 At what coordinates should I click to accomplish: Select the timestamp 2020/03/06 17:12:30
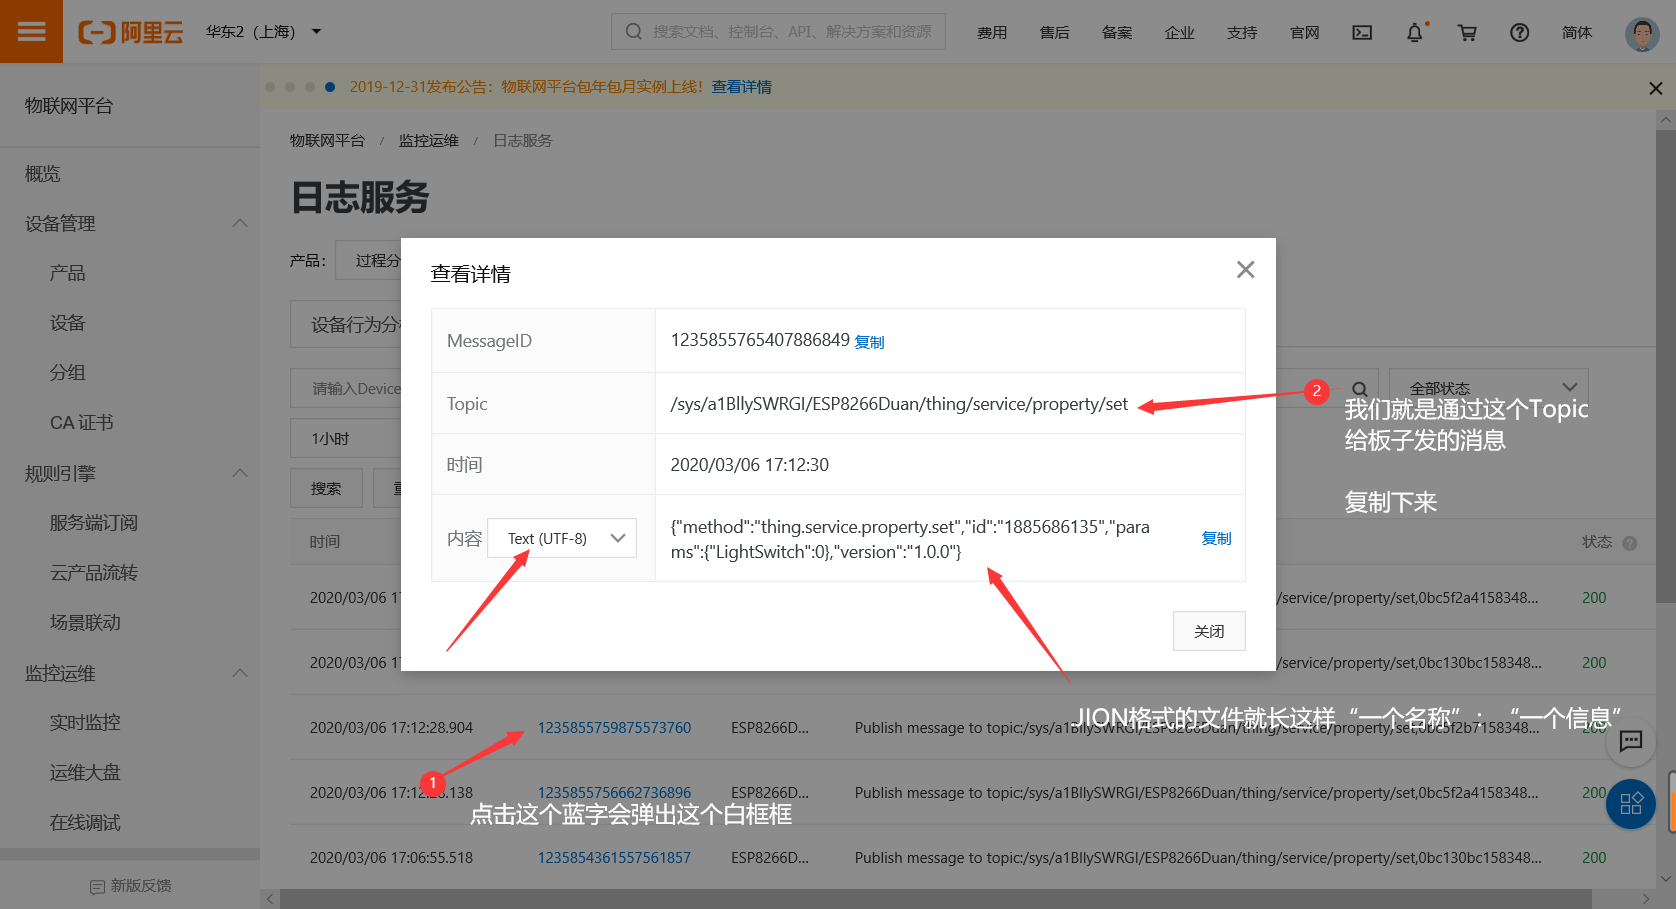click(x=750, y=465)
